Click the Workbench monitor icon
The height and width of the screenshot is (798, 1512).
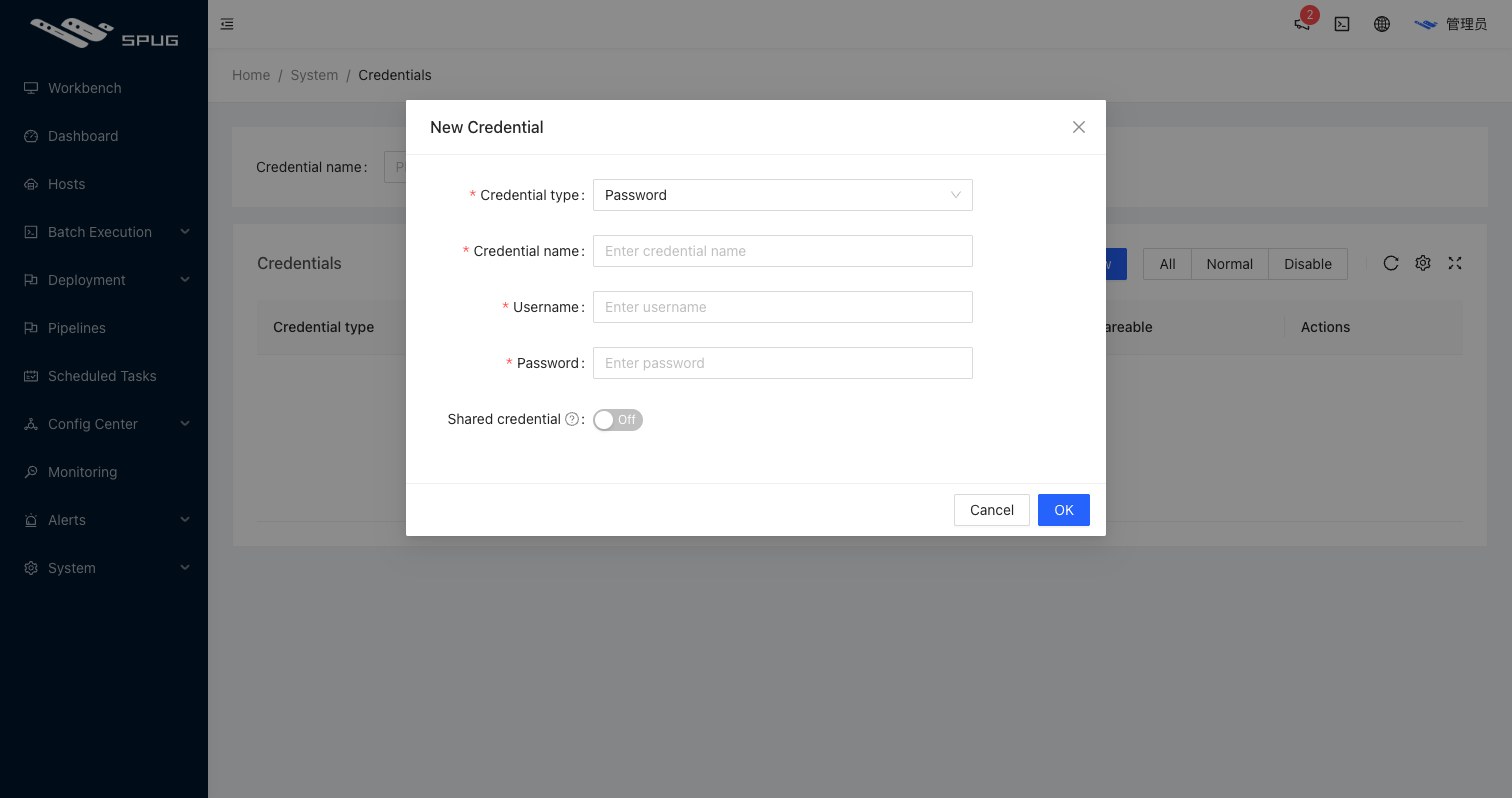[31, 88]
